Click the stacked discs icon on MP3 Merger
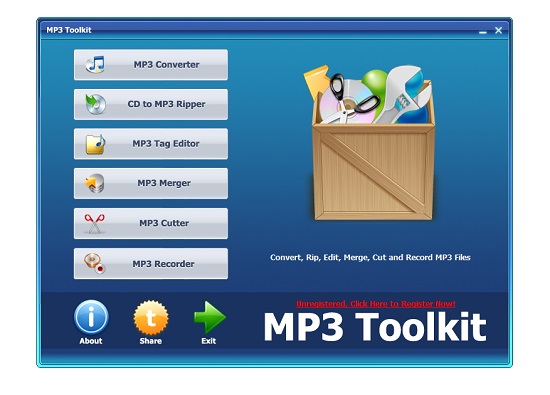The width and height of the screenshot is (550, 395). pyautogui.click(x=95, y=183)
